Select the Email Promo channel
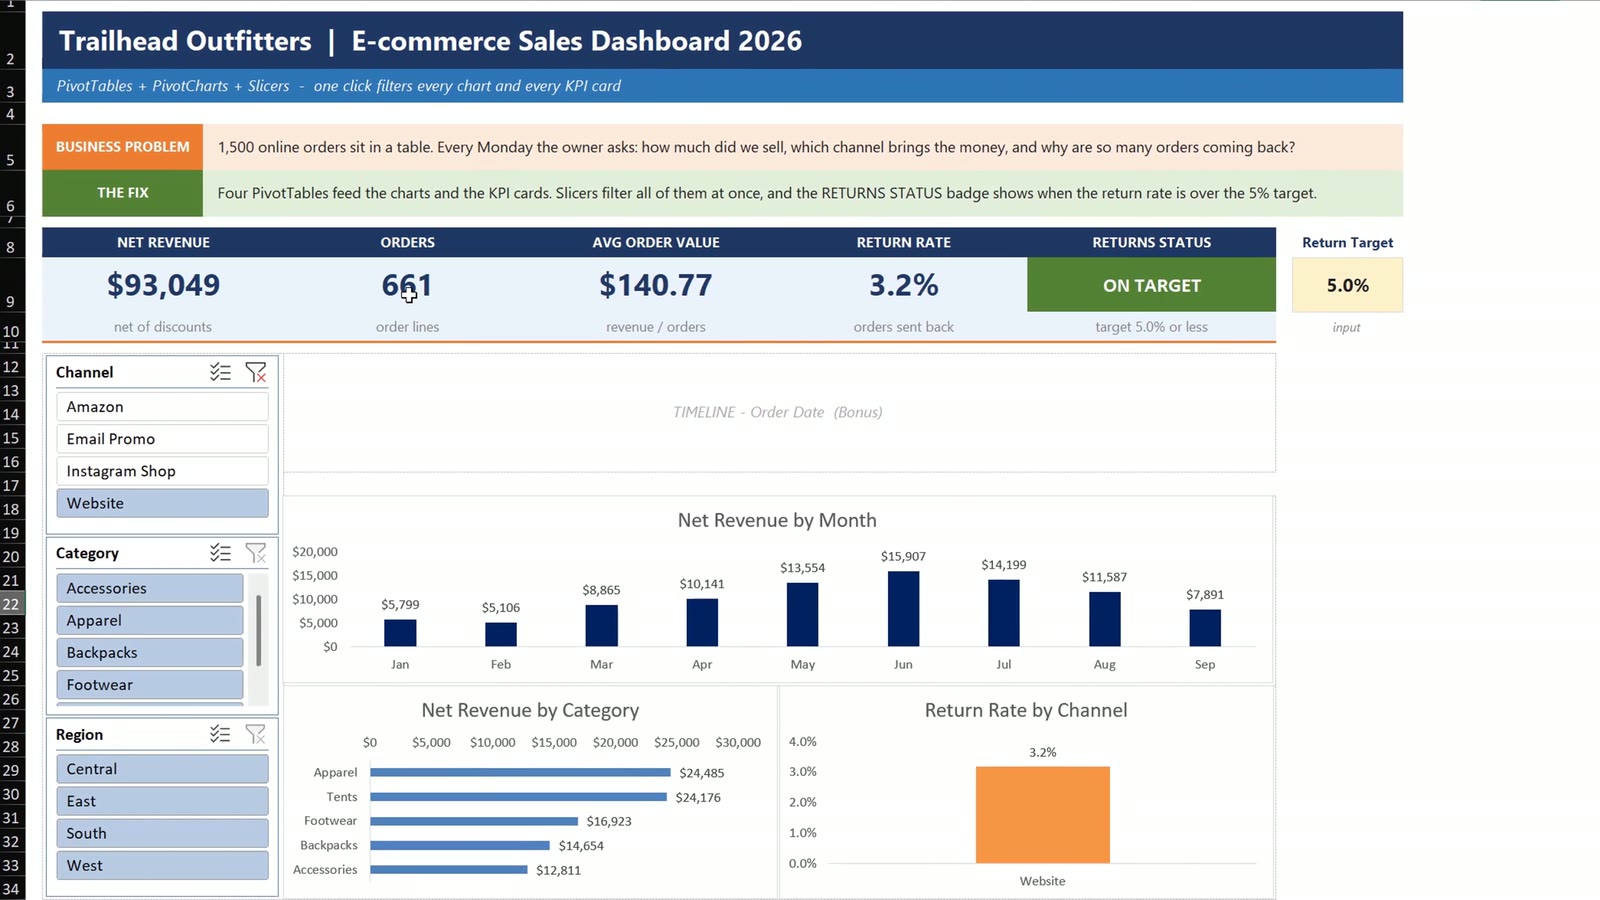 click(162, 439)
